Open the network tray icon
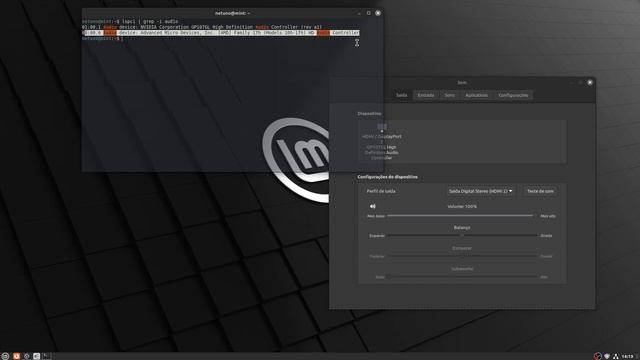Image resolution: width=640 pixels, height=360 pixels. tap(616, 356)
